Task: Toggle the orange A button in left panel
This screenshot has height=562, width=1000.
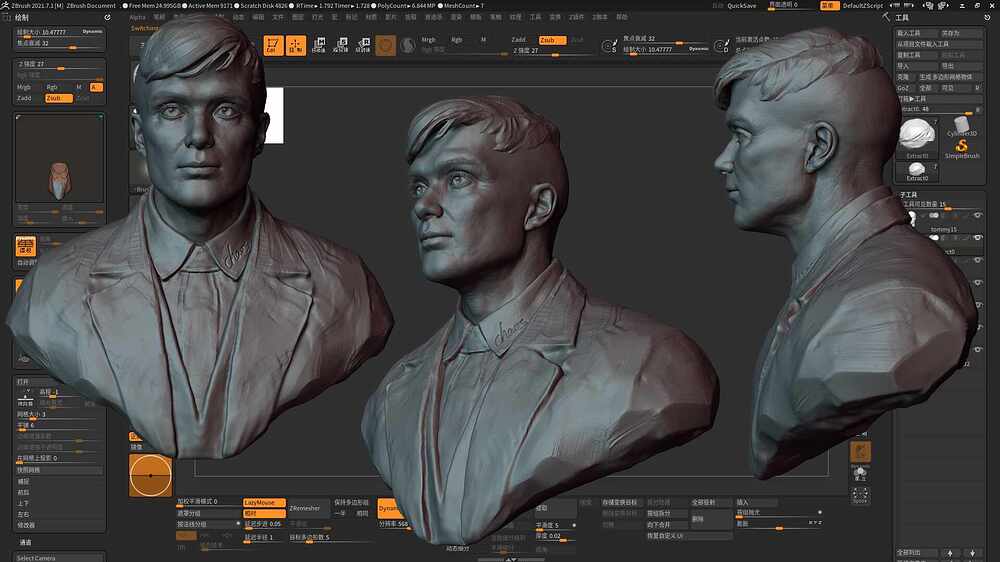Action: 96,87
